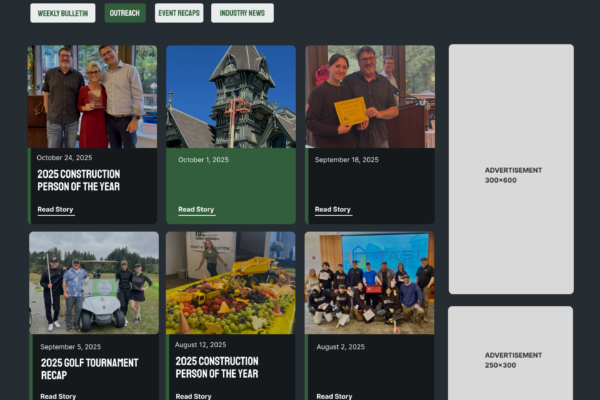Image resolution: width=600 pixels, height=400 pixels.
Task: Open the Event Recaps tab
Action: (179, 13)
